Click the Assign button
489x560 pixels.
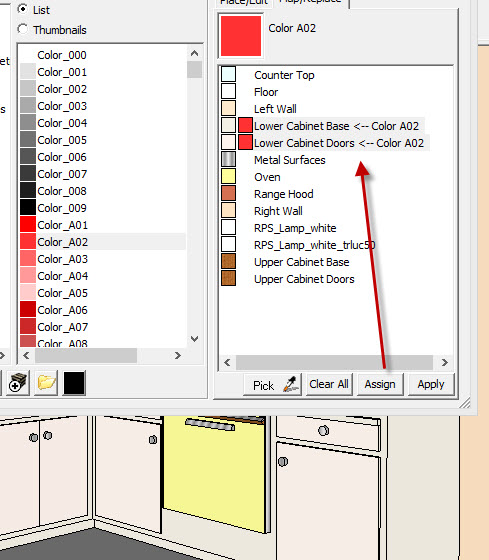380,384
